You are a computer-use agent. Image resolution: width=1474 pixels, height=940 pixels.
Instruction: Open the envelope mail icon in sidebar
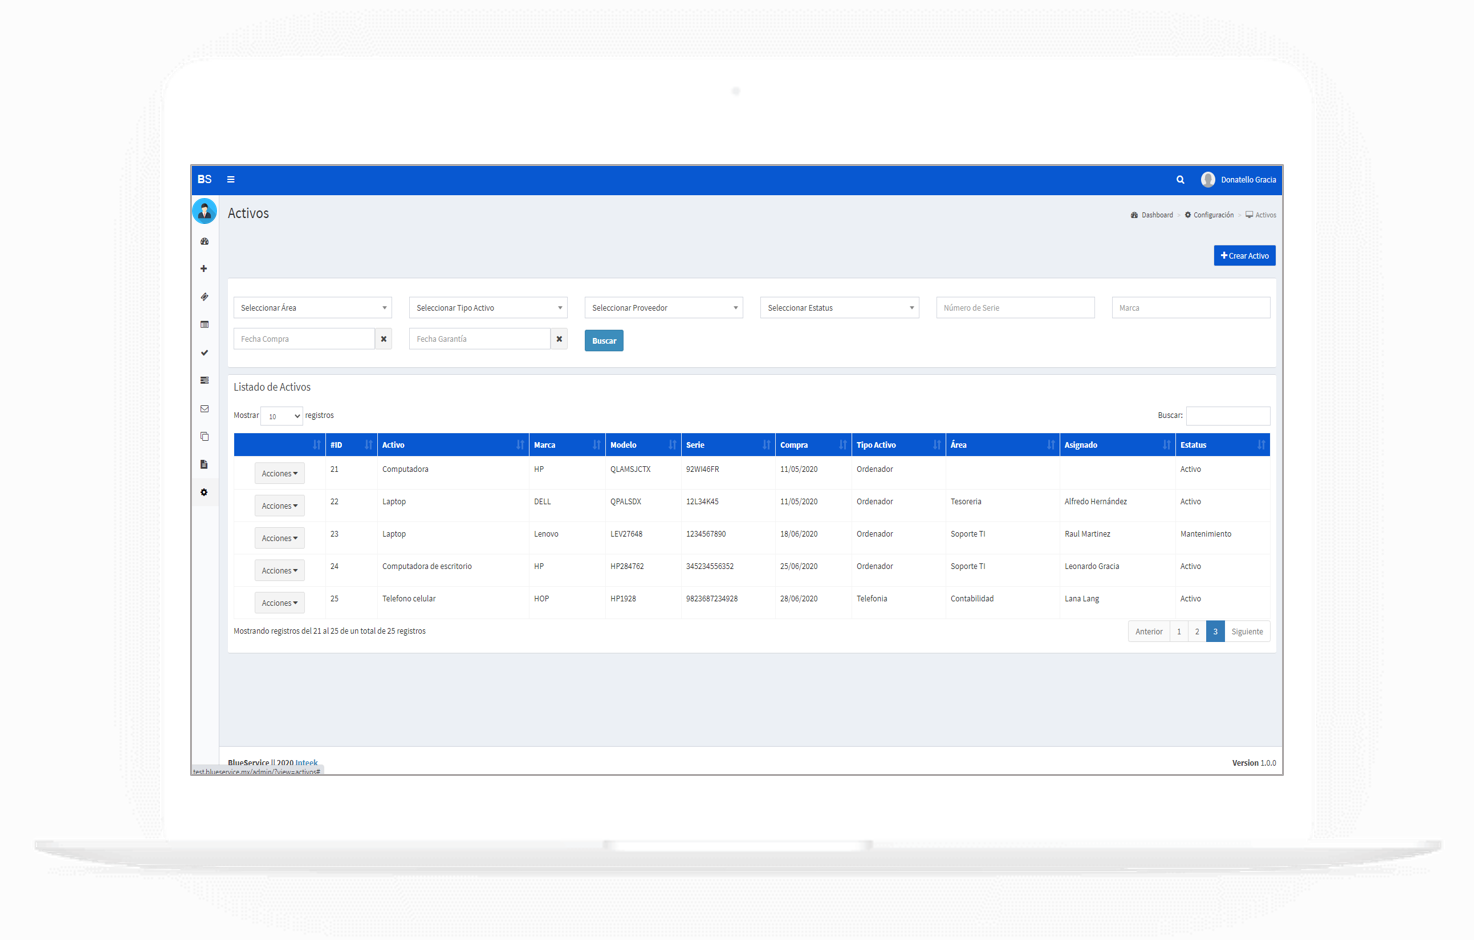coord(205,409)
